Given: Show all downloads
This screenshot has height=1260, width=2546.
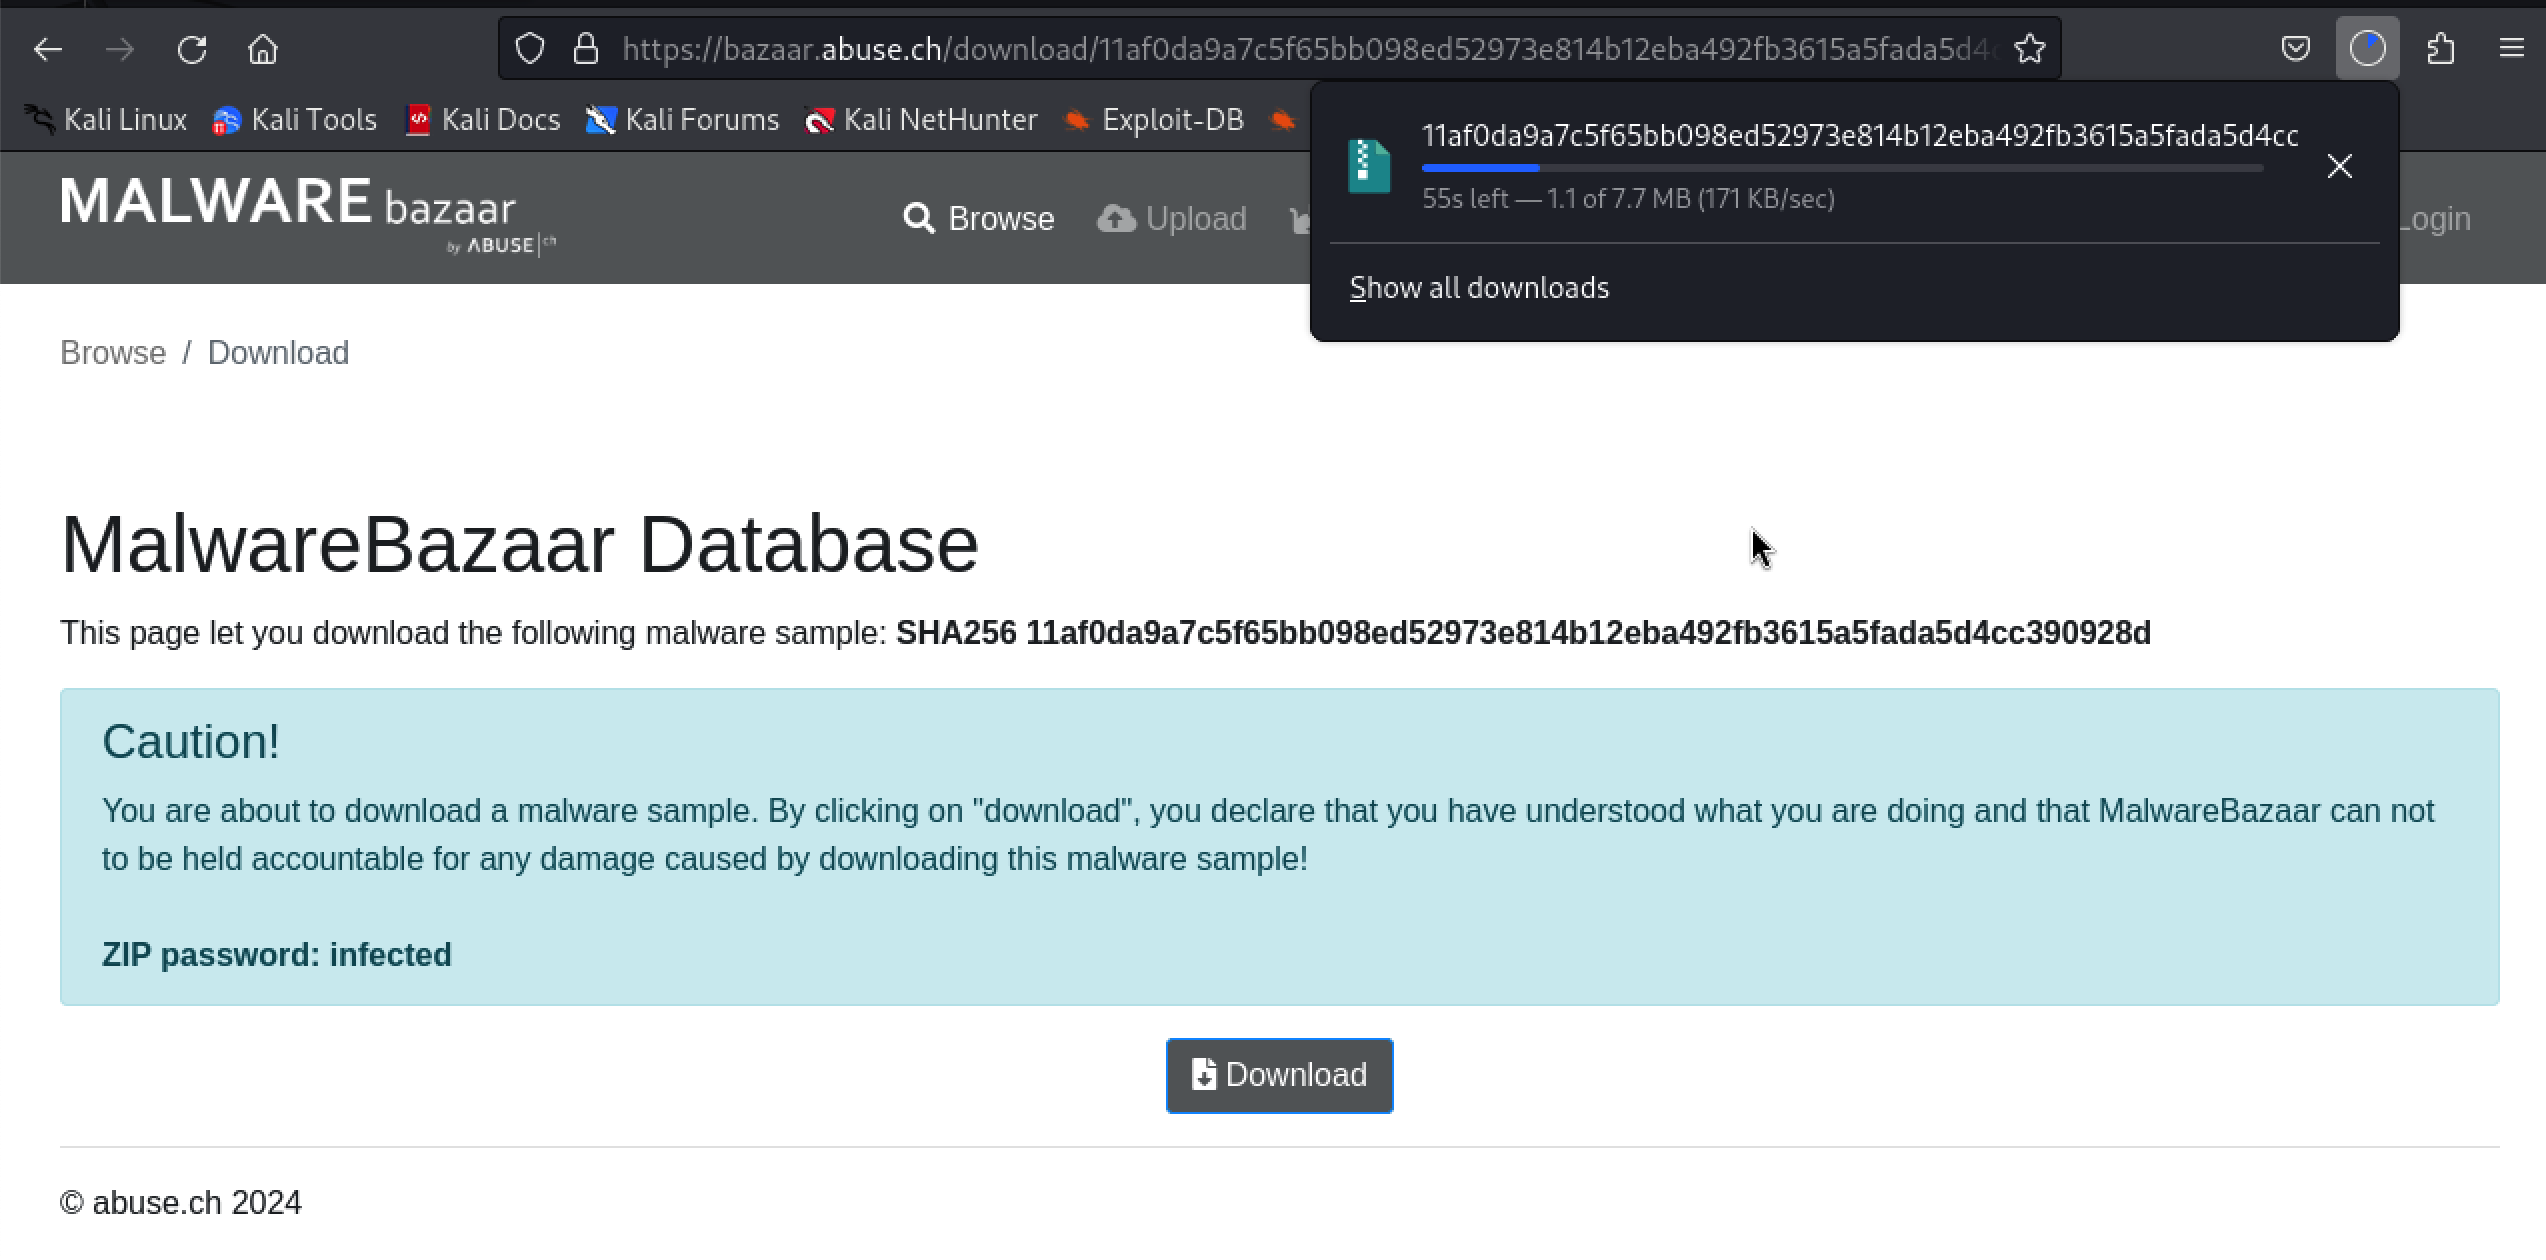Looking at the screenshot, I should [1479, 288].
